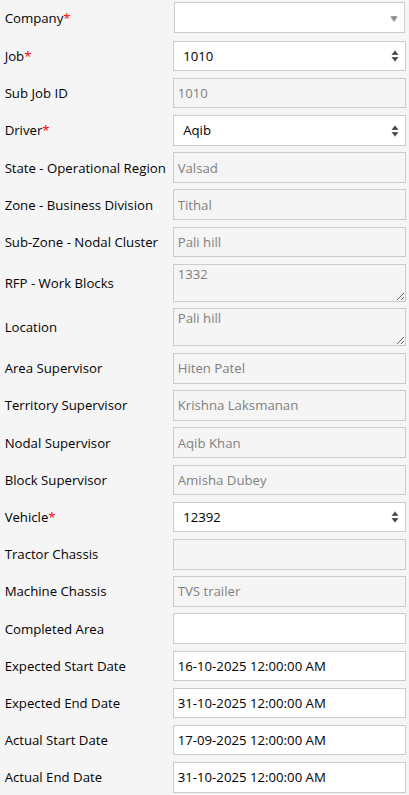Open the Vehicle dropdown showing 12392
Image resolution: width=409 pixels, height=795 pixels.
(289, 517)
